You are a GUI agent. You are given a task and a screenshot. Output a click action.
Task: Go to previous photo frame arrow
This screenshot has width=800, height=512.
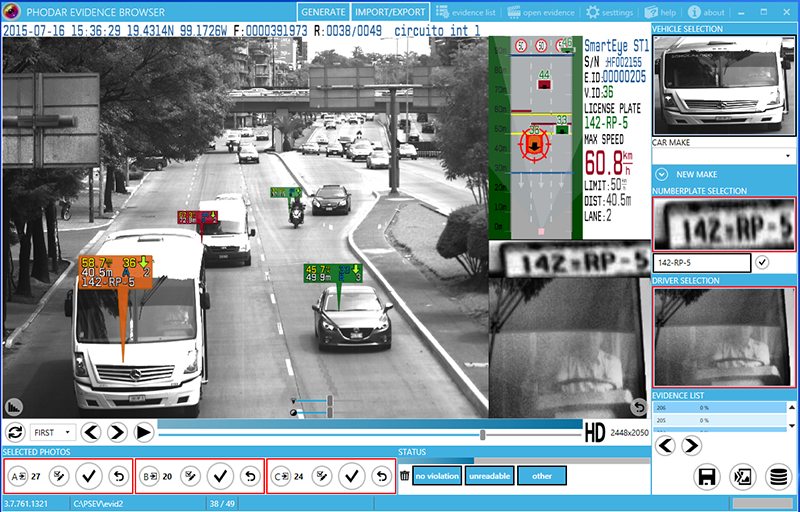91,432
